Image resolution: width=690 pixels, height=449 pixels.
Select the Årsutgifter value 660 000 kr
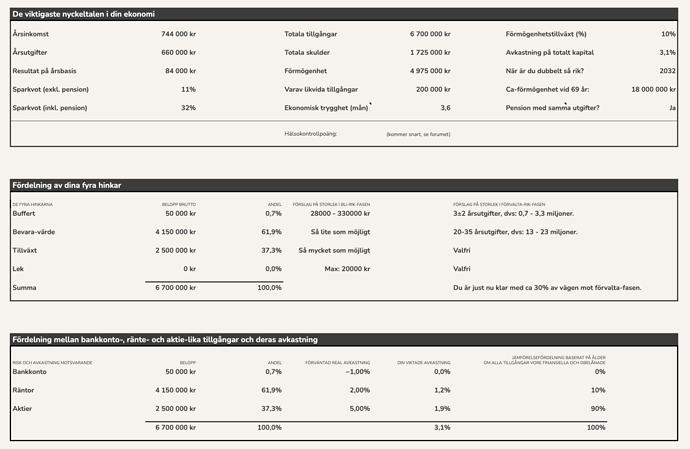[178, 52]
